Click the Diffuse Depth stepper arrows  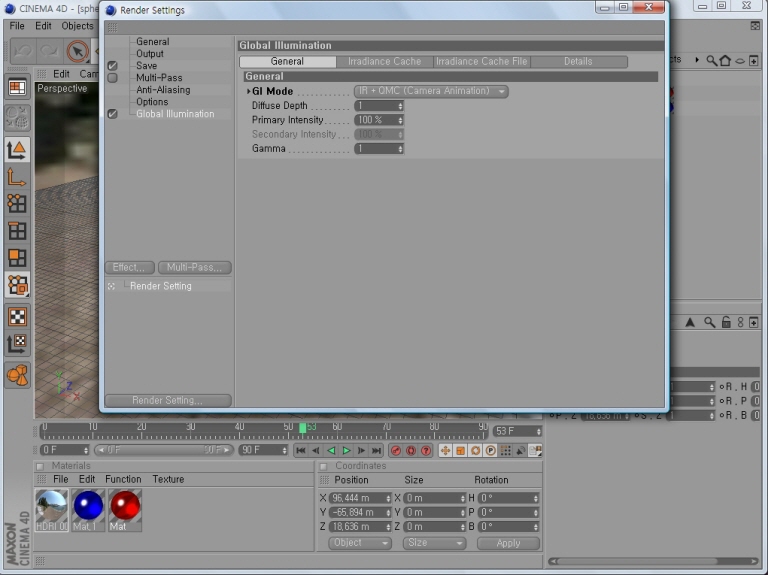click(x=400, y=106)
